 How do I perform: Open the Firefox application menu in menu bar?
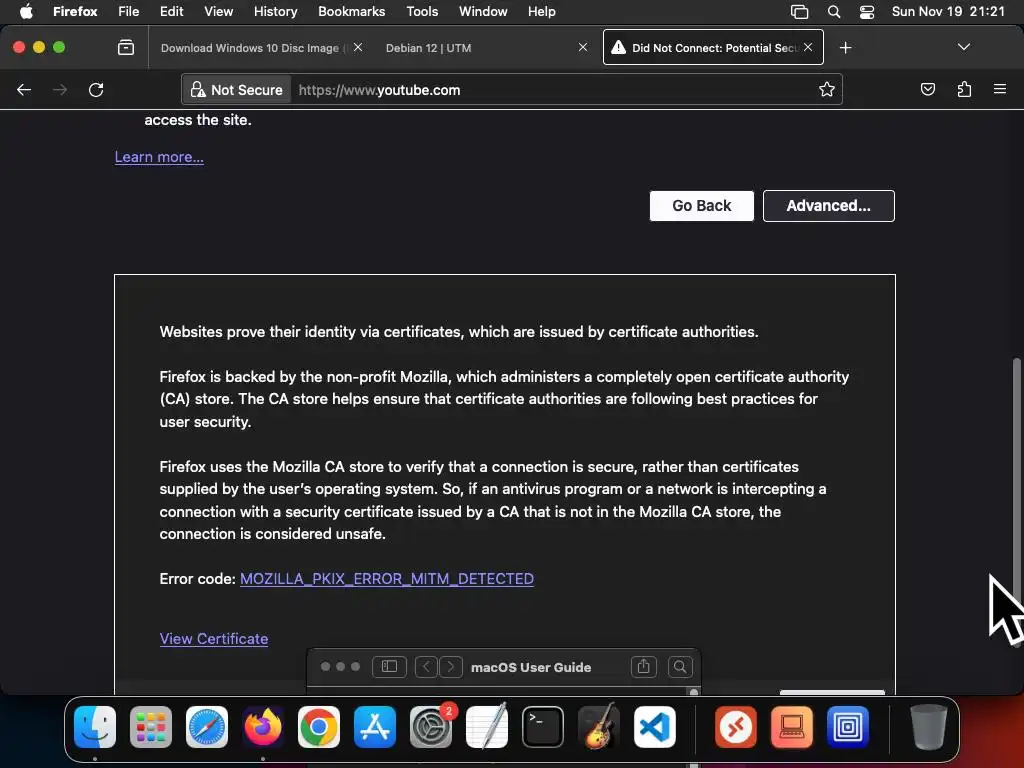pos(75,11)
